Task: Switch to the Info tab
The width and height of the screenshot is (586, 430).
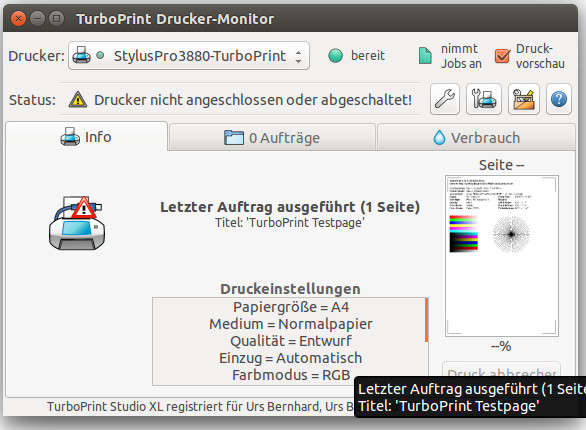Action: (86, 137)
